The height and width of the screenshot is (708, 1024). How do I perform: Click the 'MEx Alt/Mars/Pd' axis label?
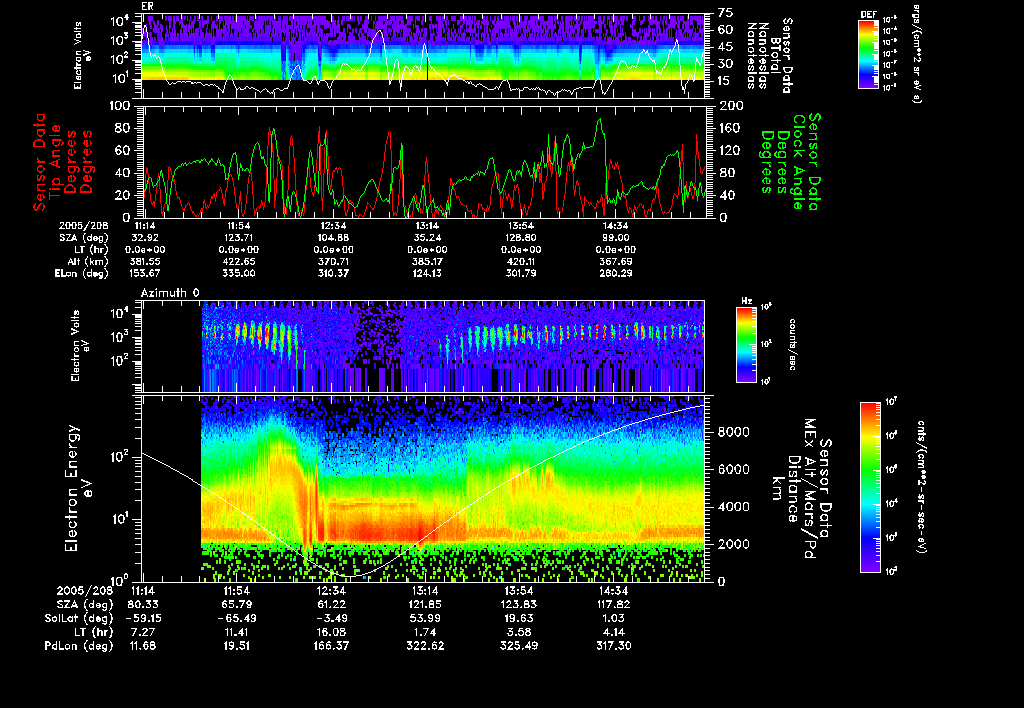coord(810,489)
